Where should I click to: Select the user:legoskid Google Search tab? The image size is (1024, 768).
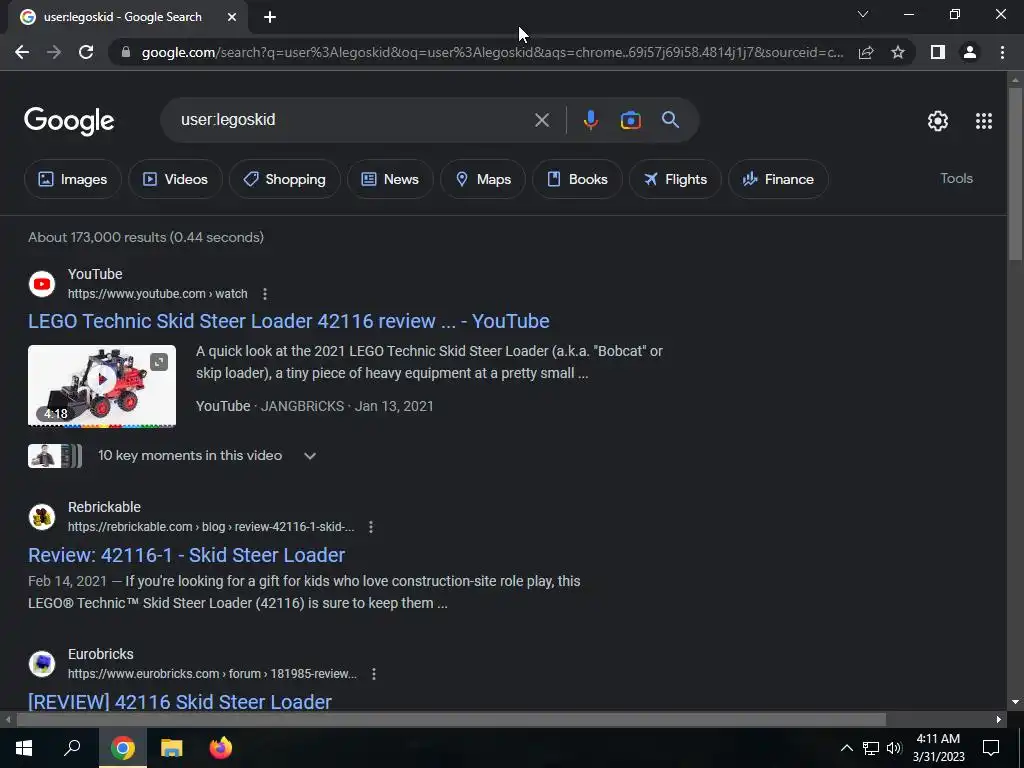127,18
